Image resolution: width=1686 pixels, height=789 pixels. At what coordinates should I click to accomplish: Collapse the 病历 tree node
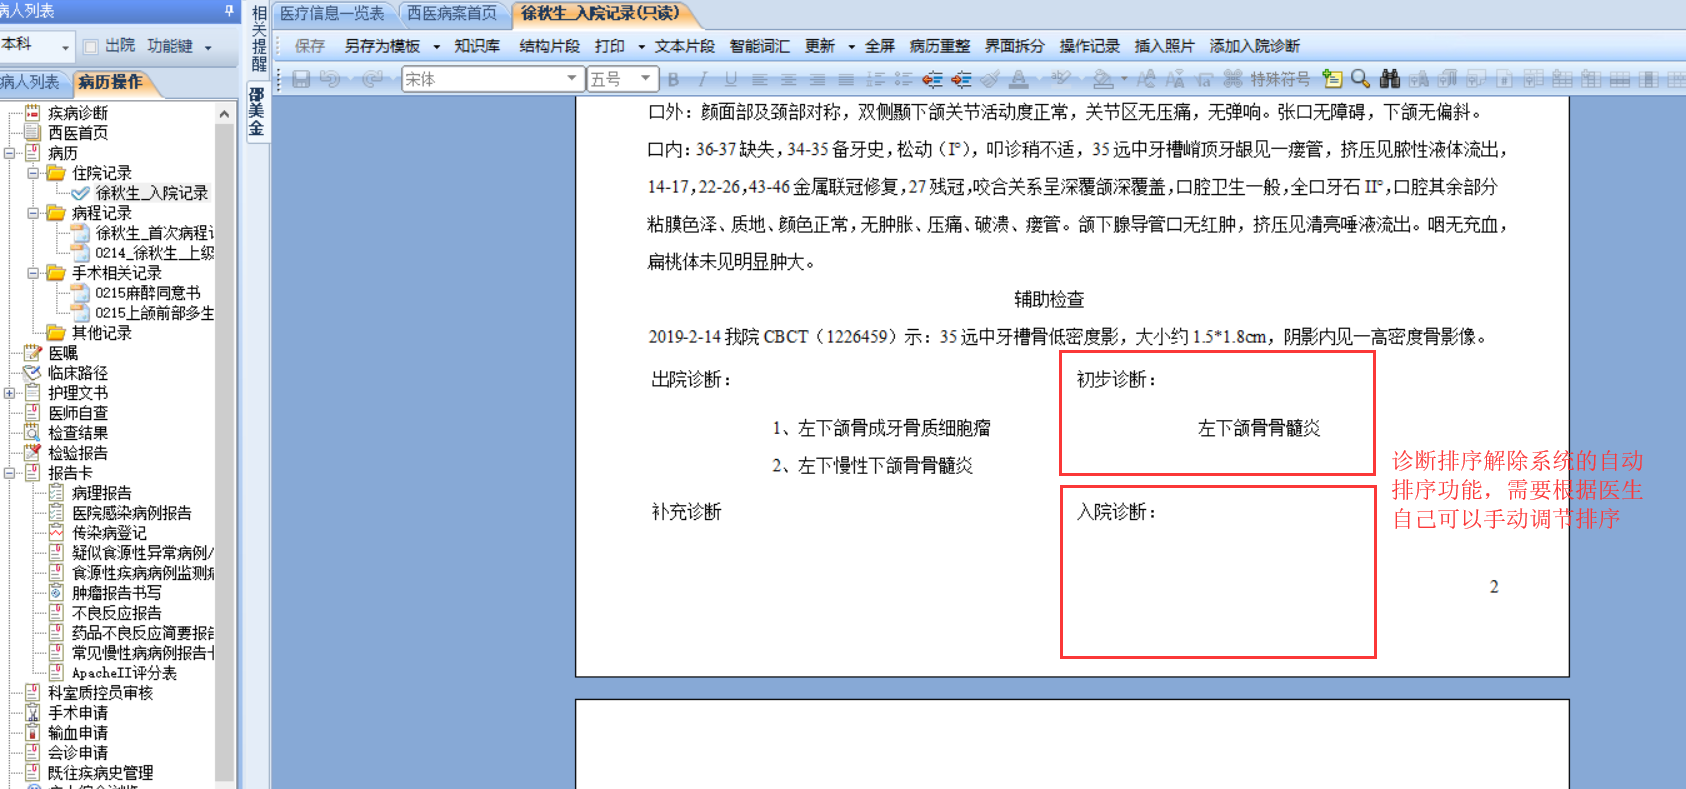click(x=9, y=153)
